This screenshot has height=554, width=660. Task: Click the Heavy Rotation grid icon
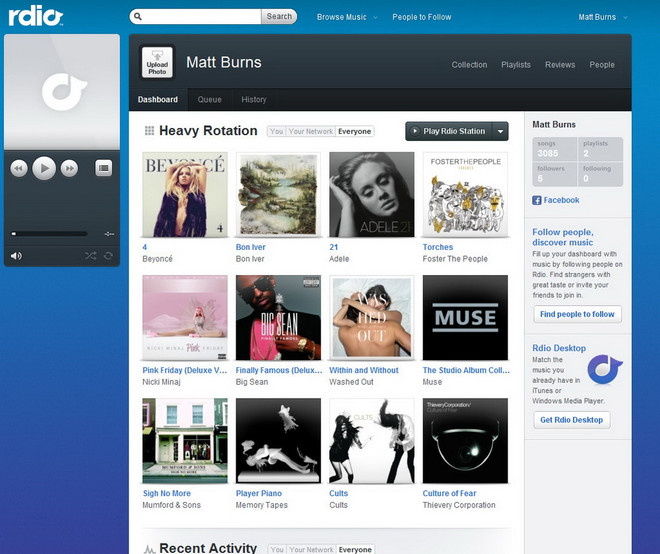[x=149, y=131]
